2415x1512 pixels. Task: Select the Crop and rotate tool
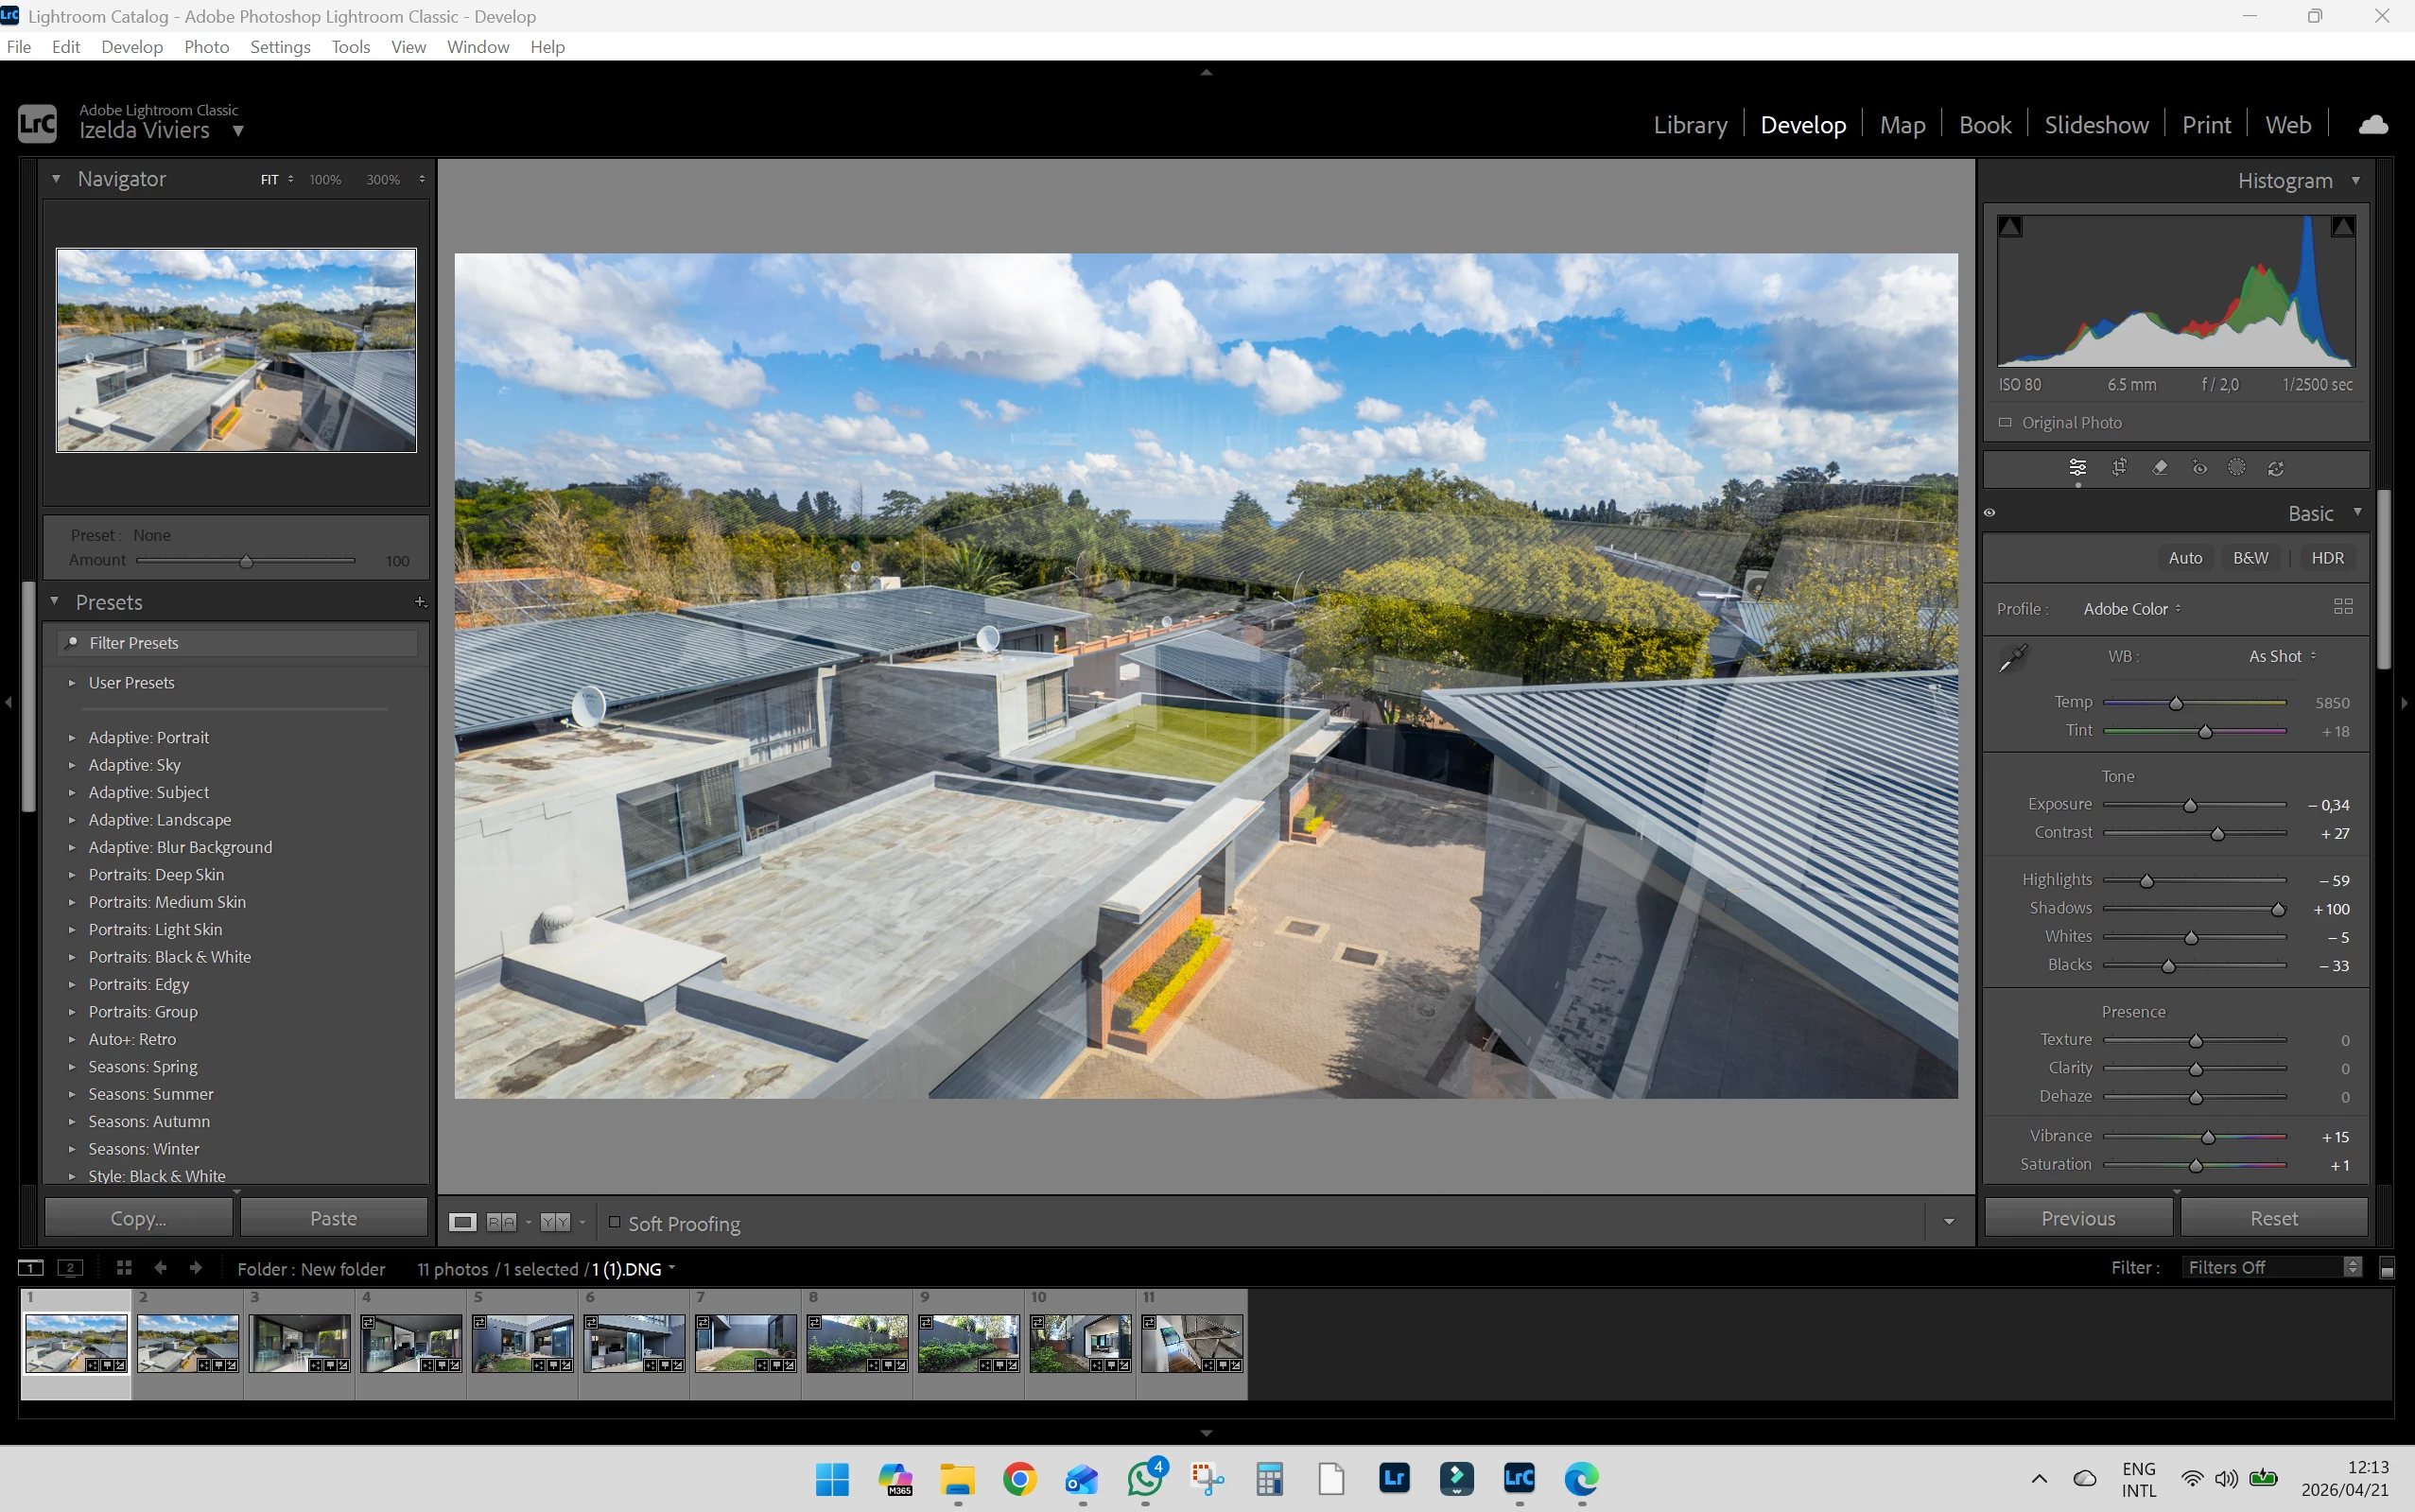coord(2119,468)
